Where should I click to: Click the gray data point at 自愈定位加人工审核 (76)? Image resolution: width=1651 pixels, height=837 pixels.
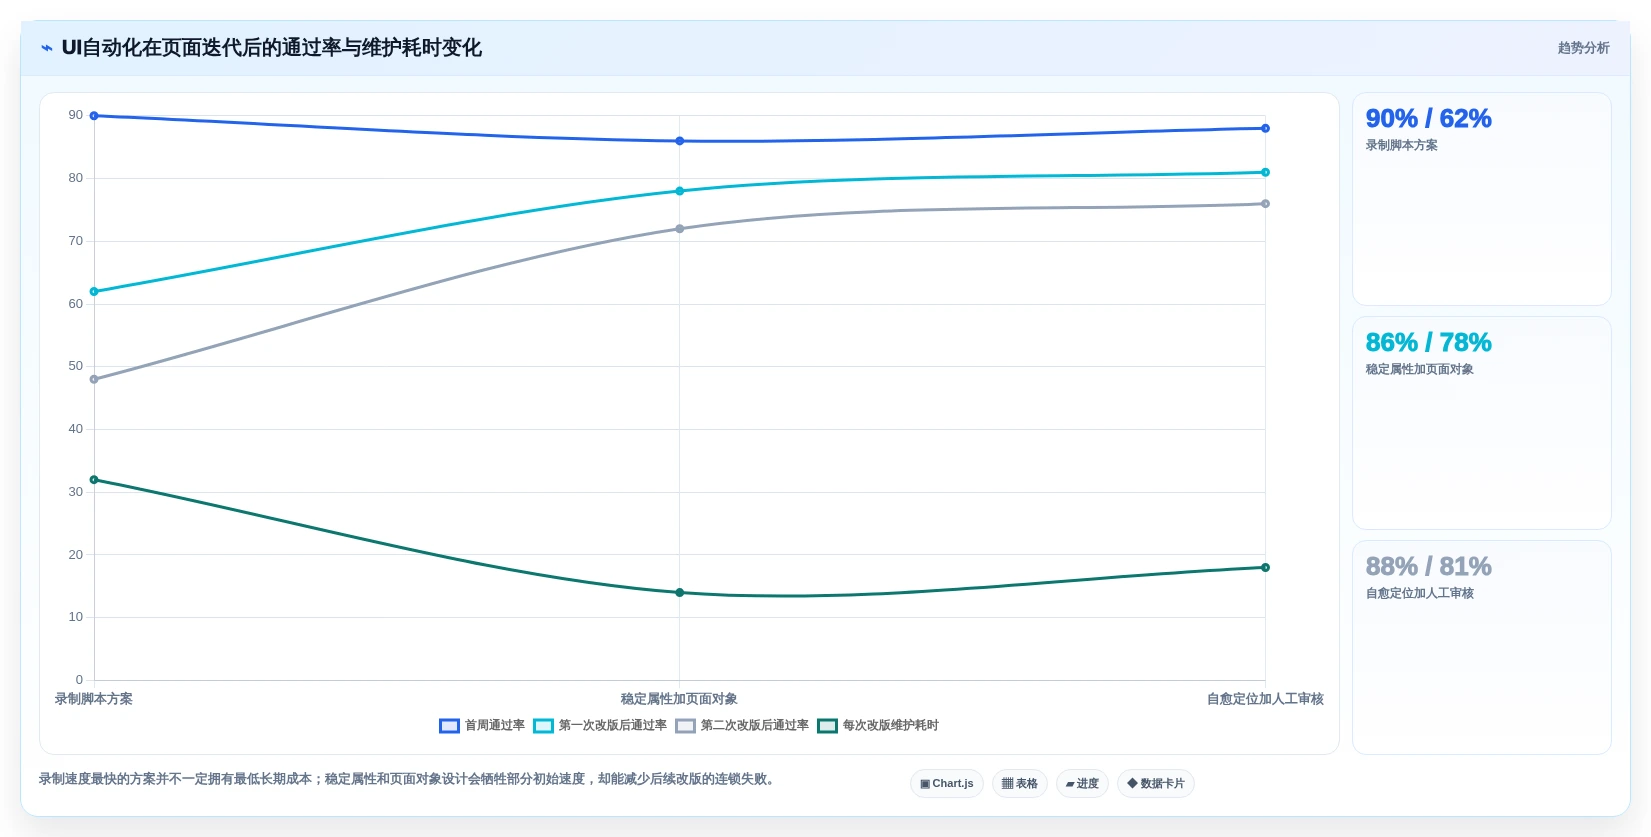point(1265,204)
